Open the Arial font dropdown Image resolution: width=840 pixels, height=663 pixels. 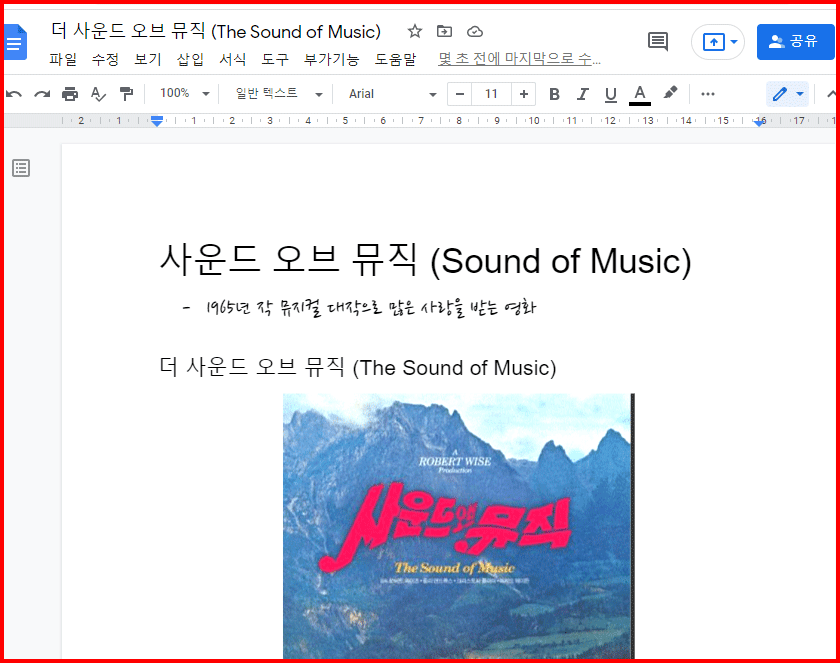pos(392,94)
